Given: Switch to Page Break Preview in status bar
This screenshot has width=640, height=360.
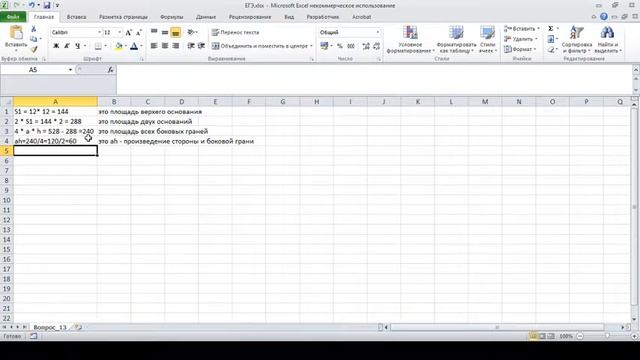Looking at the screenshot, I should pos(551,336).
